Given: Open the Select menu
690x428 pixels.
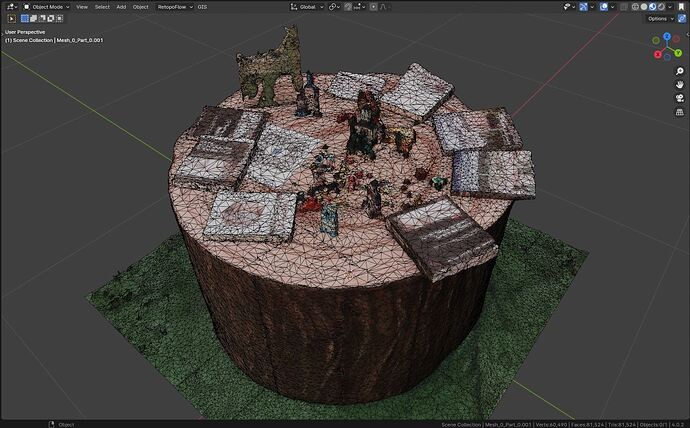Looking at the screenshot, I should pyautogui.click(x=102, y=7).
